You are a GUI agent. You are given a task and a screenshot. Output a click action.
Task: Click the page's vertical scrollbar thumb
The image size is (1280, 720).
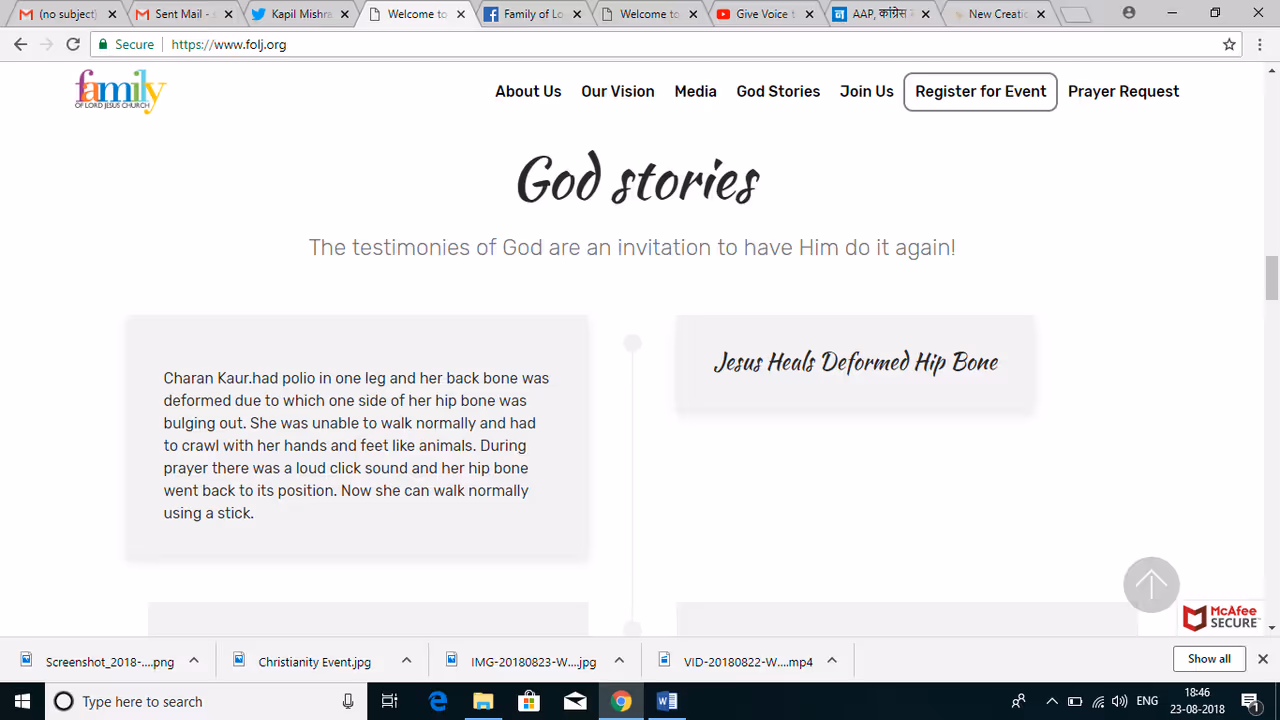[x=1272, y=277]
